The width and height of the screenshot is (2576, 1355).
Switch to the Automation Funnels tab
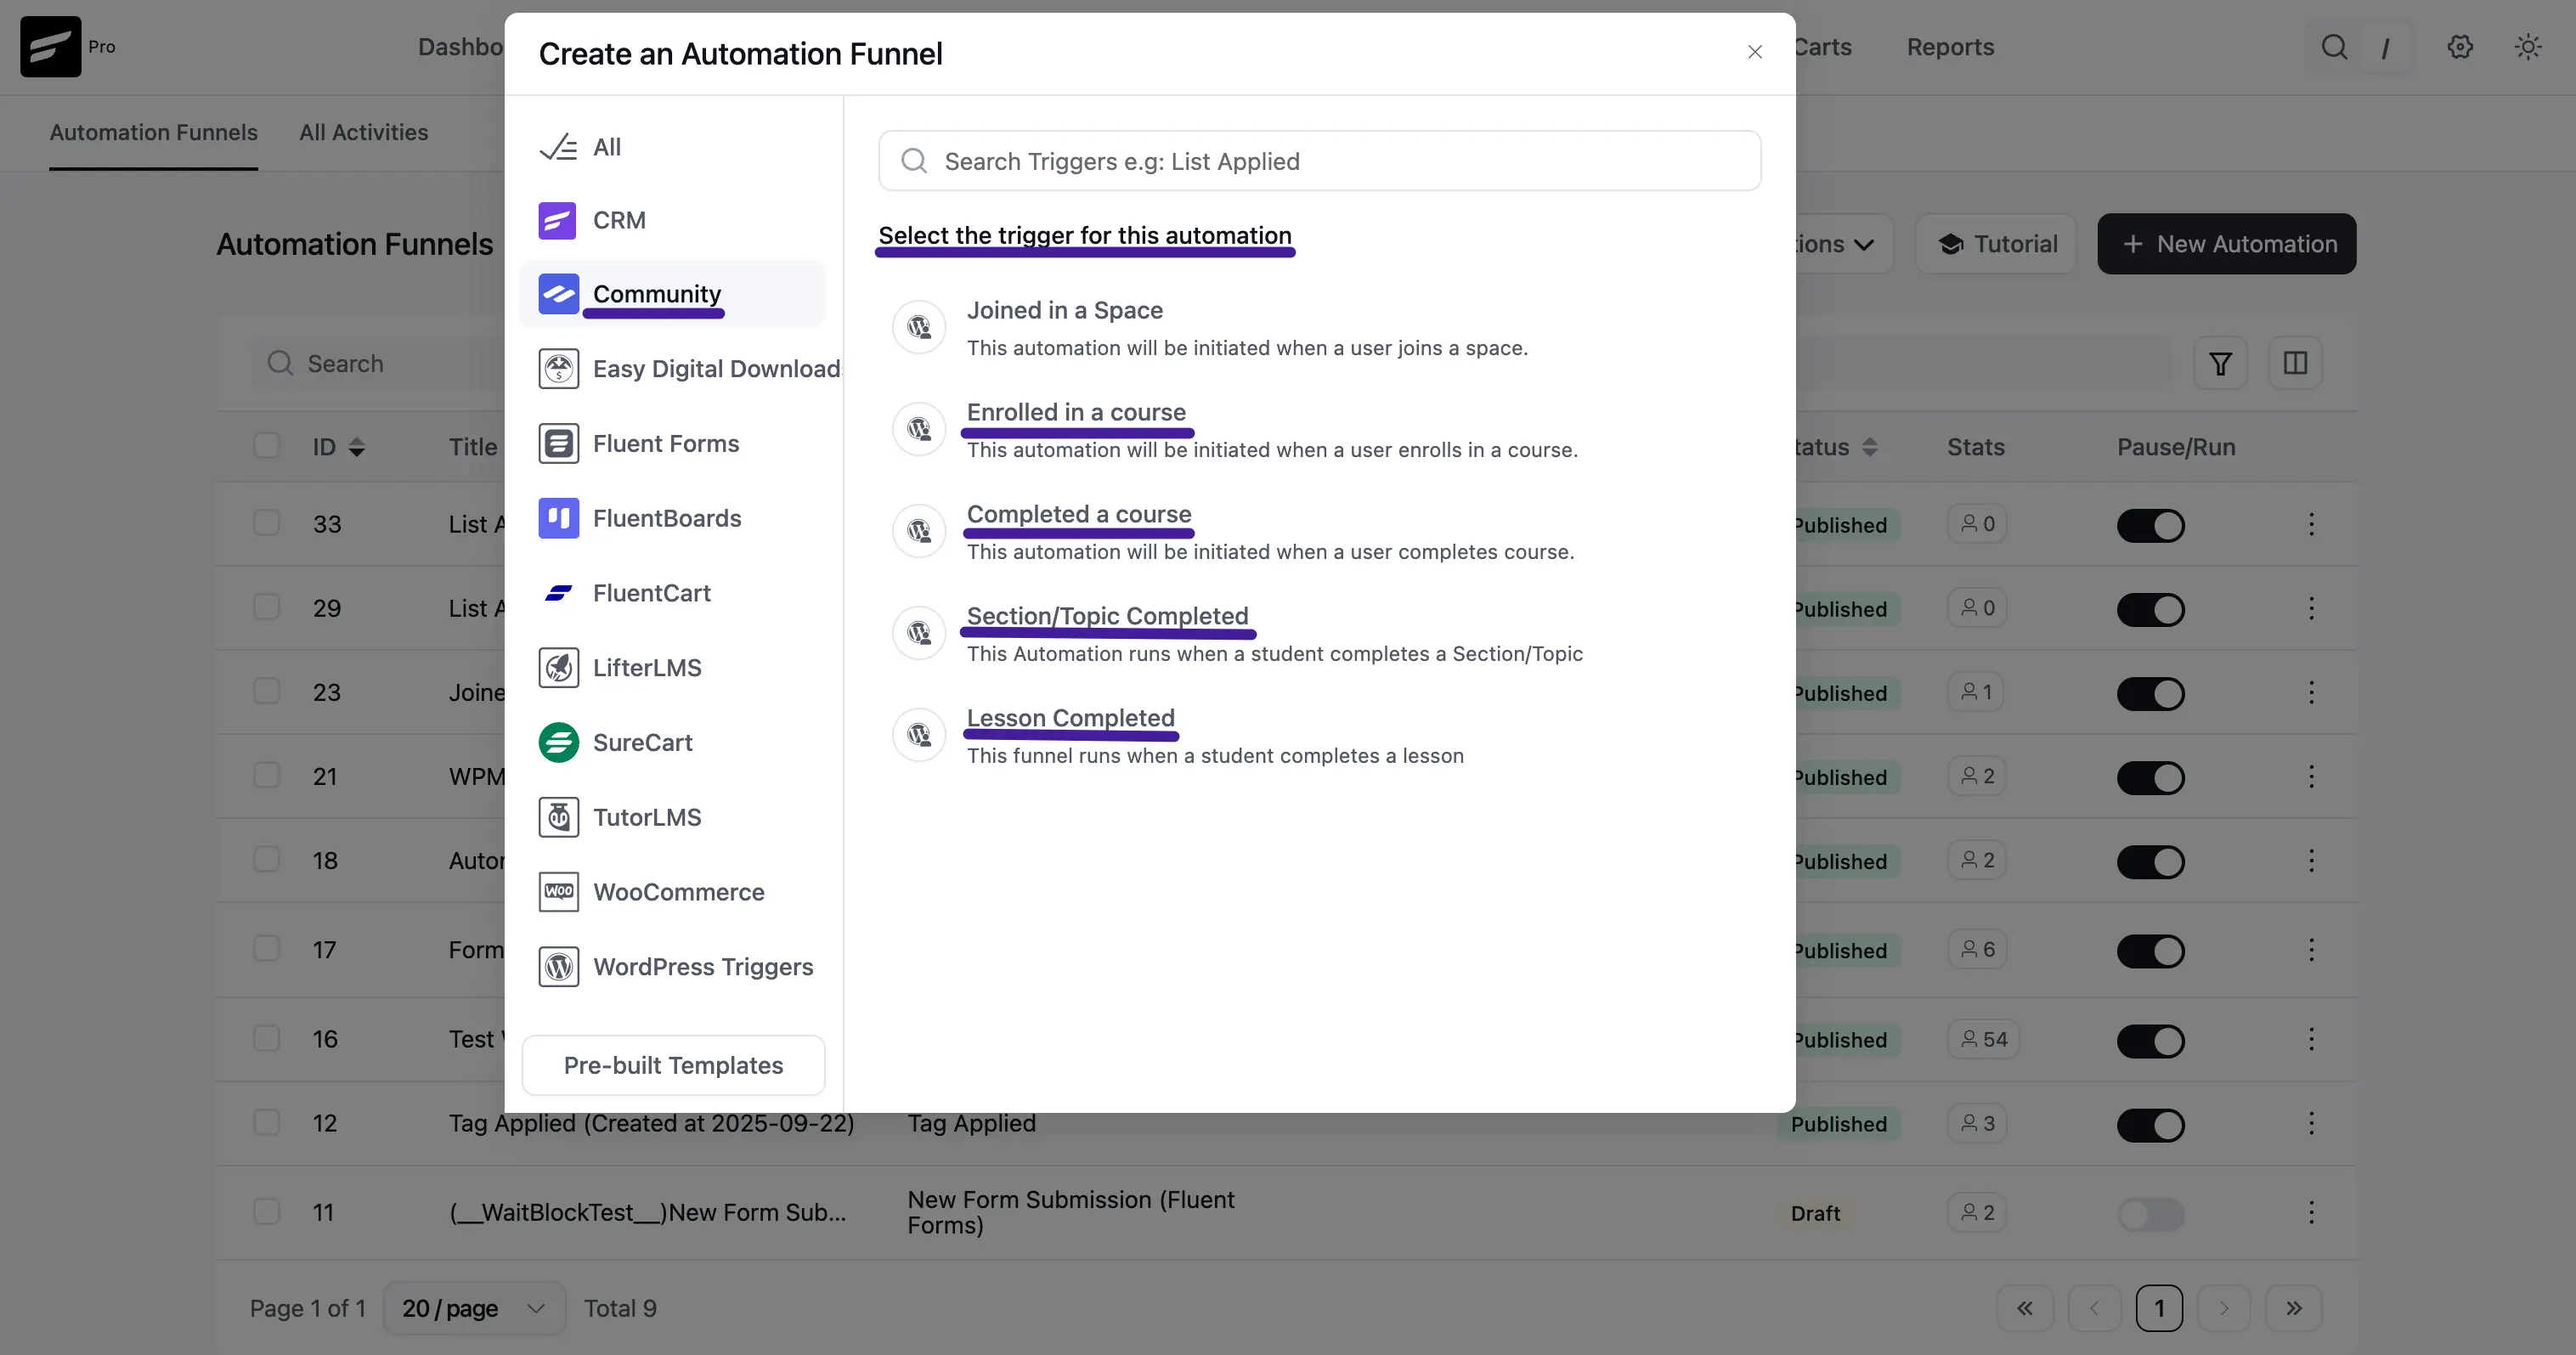pyautogui.click(x=154, y=132)
